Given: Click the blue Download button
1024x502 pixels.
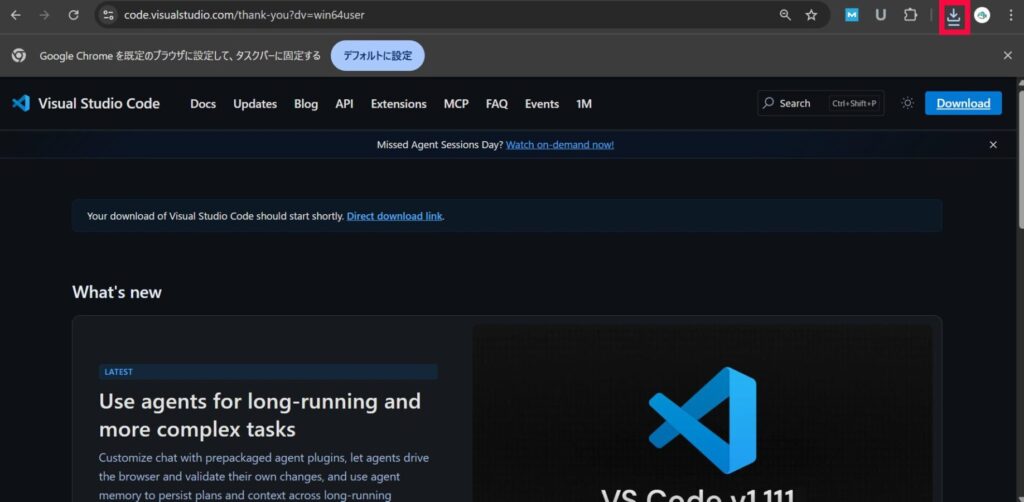Looking at the screenshot, I should 963,103.
